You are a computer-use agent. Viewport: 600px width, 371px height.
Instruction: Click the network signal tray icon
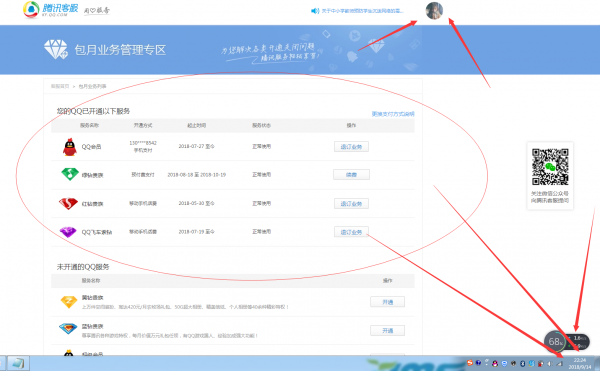coord(559,364)
